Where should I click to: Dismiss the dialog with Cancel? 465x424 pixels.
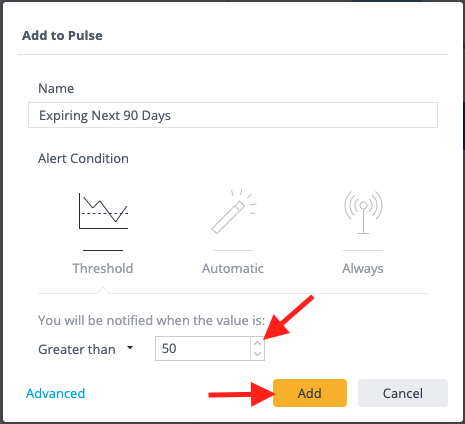(x=403, y=393)
